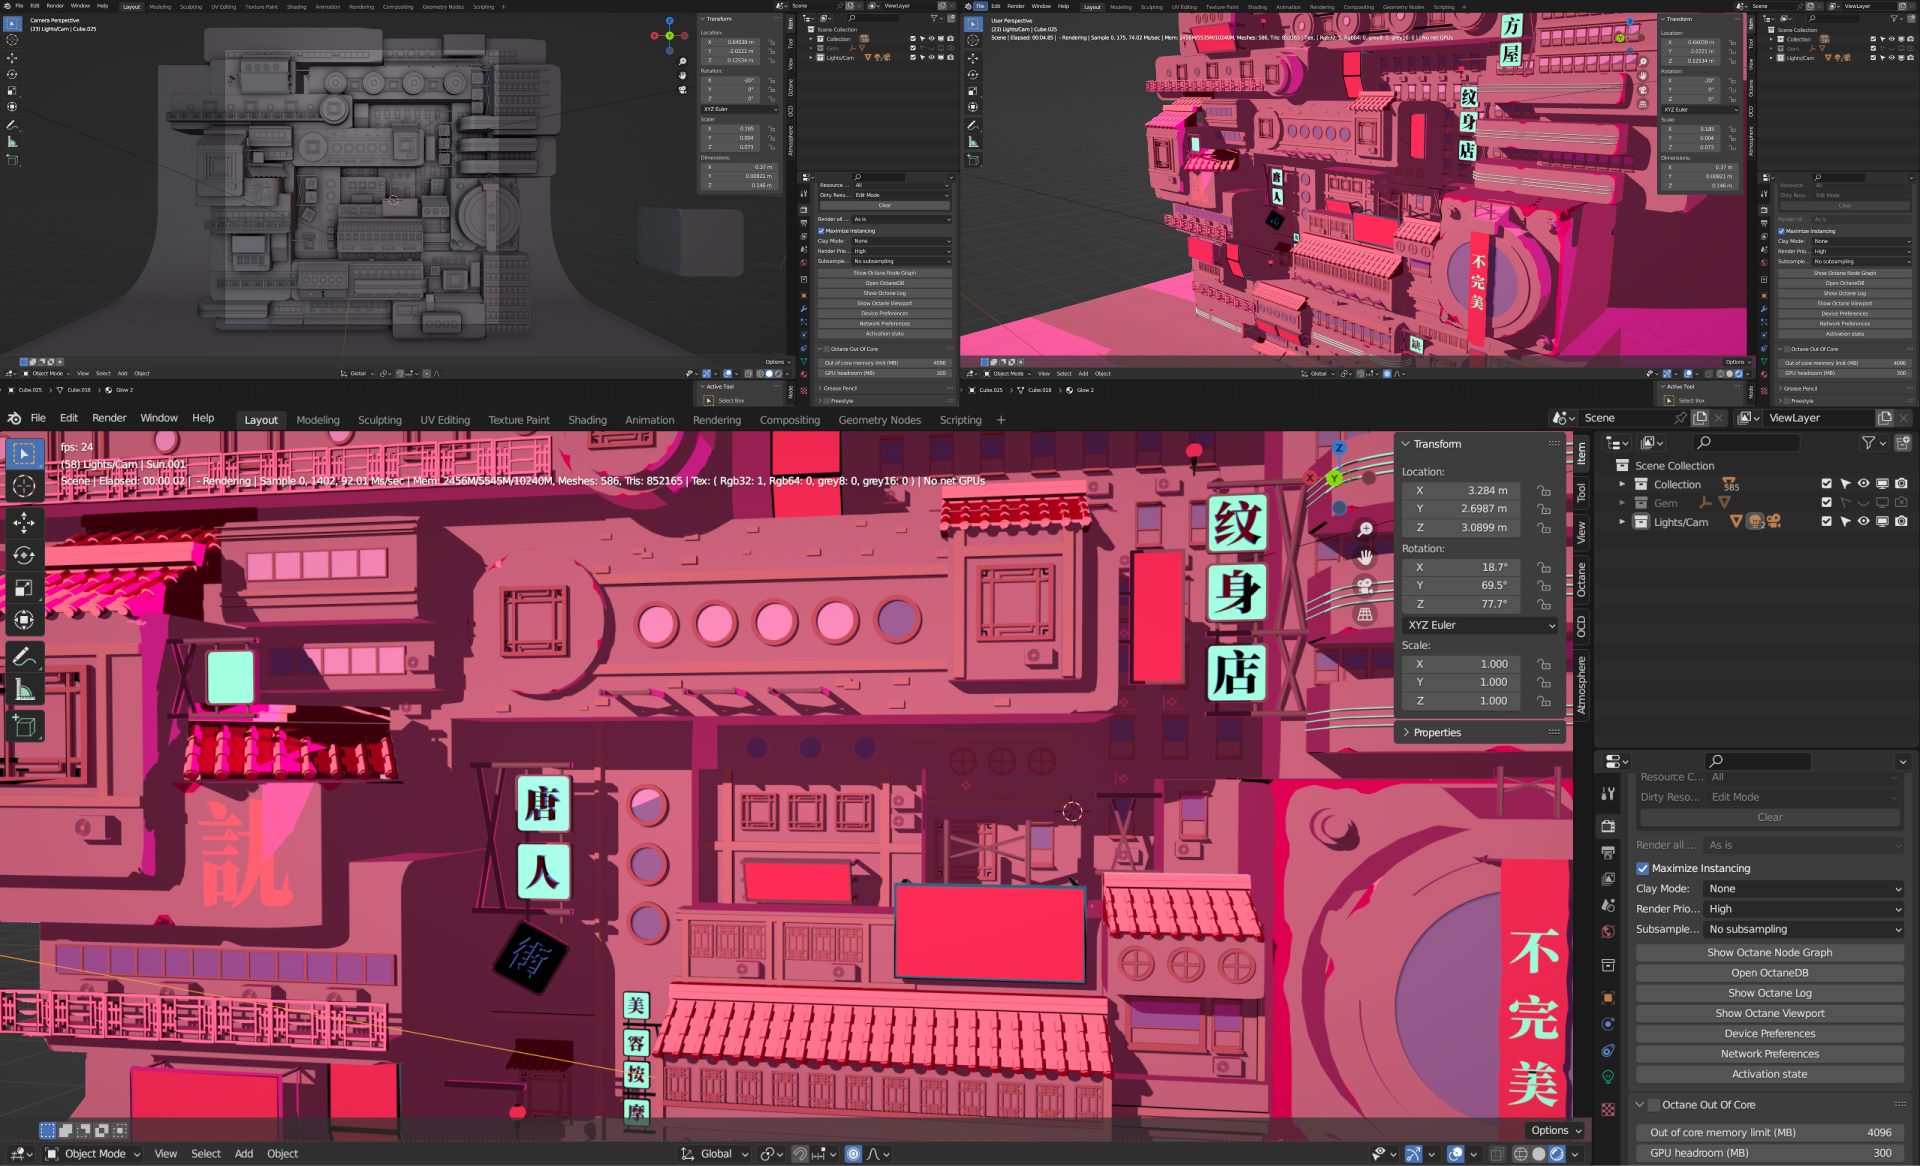Choose the Add Cube tool
Viewport: 1920px width, 1166px height.
[24, 725]
